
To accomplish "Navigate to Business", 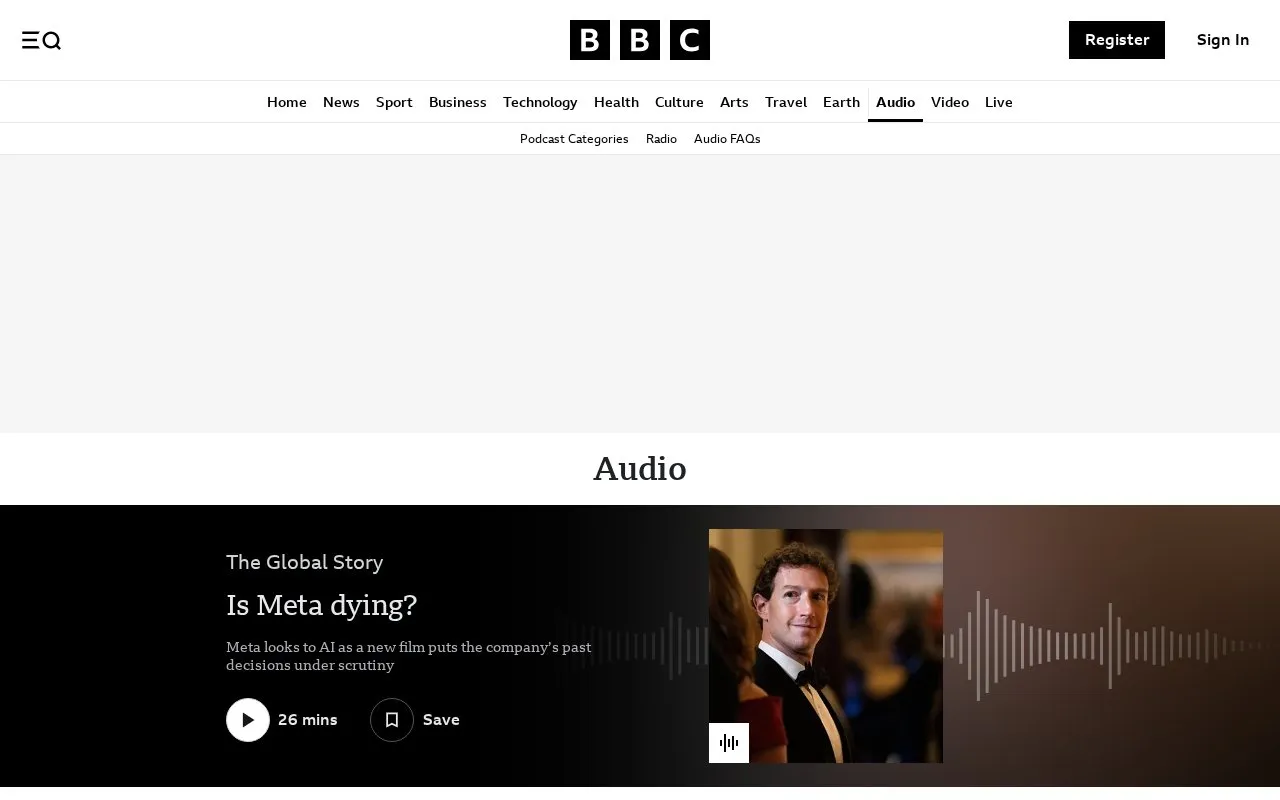I will pos(458,102).
